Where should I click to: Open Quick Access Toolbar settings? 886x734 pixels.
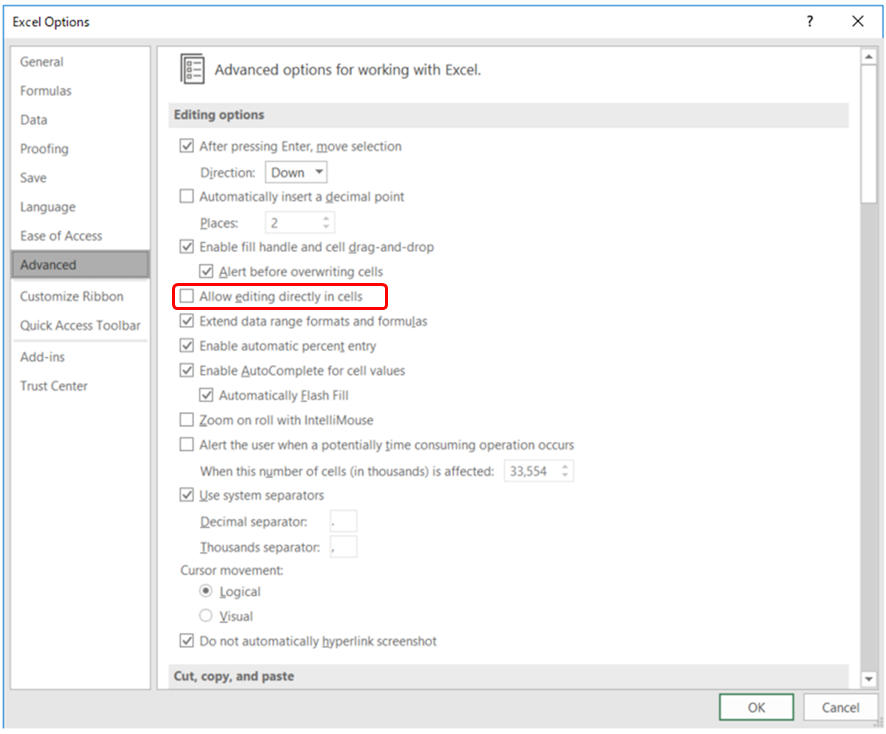[80, 325]
